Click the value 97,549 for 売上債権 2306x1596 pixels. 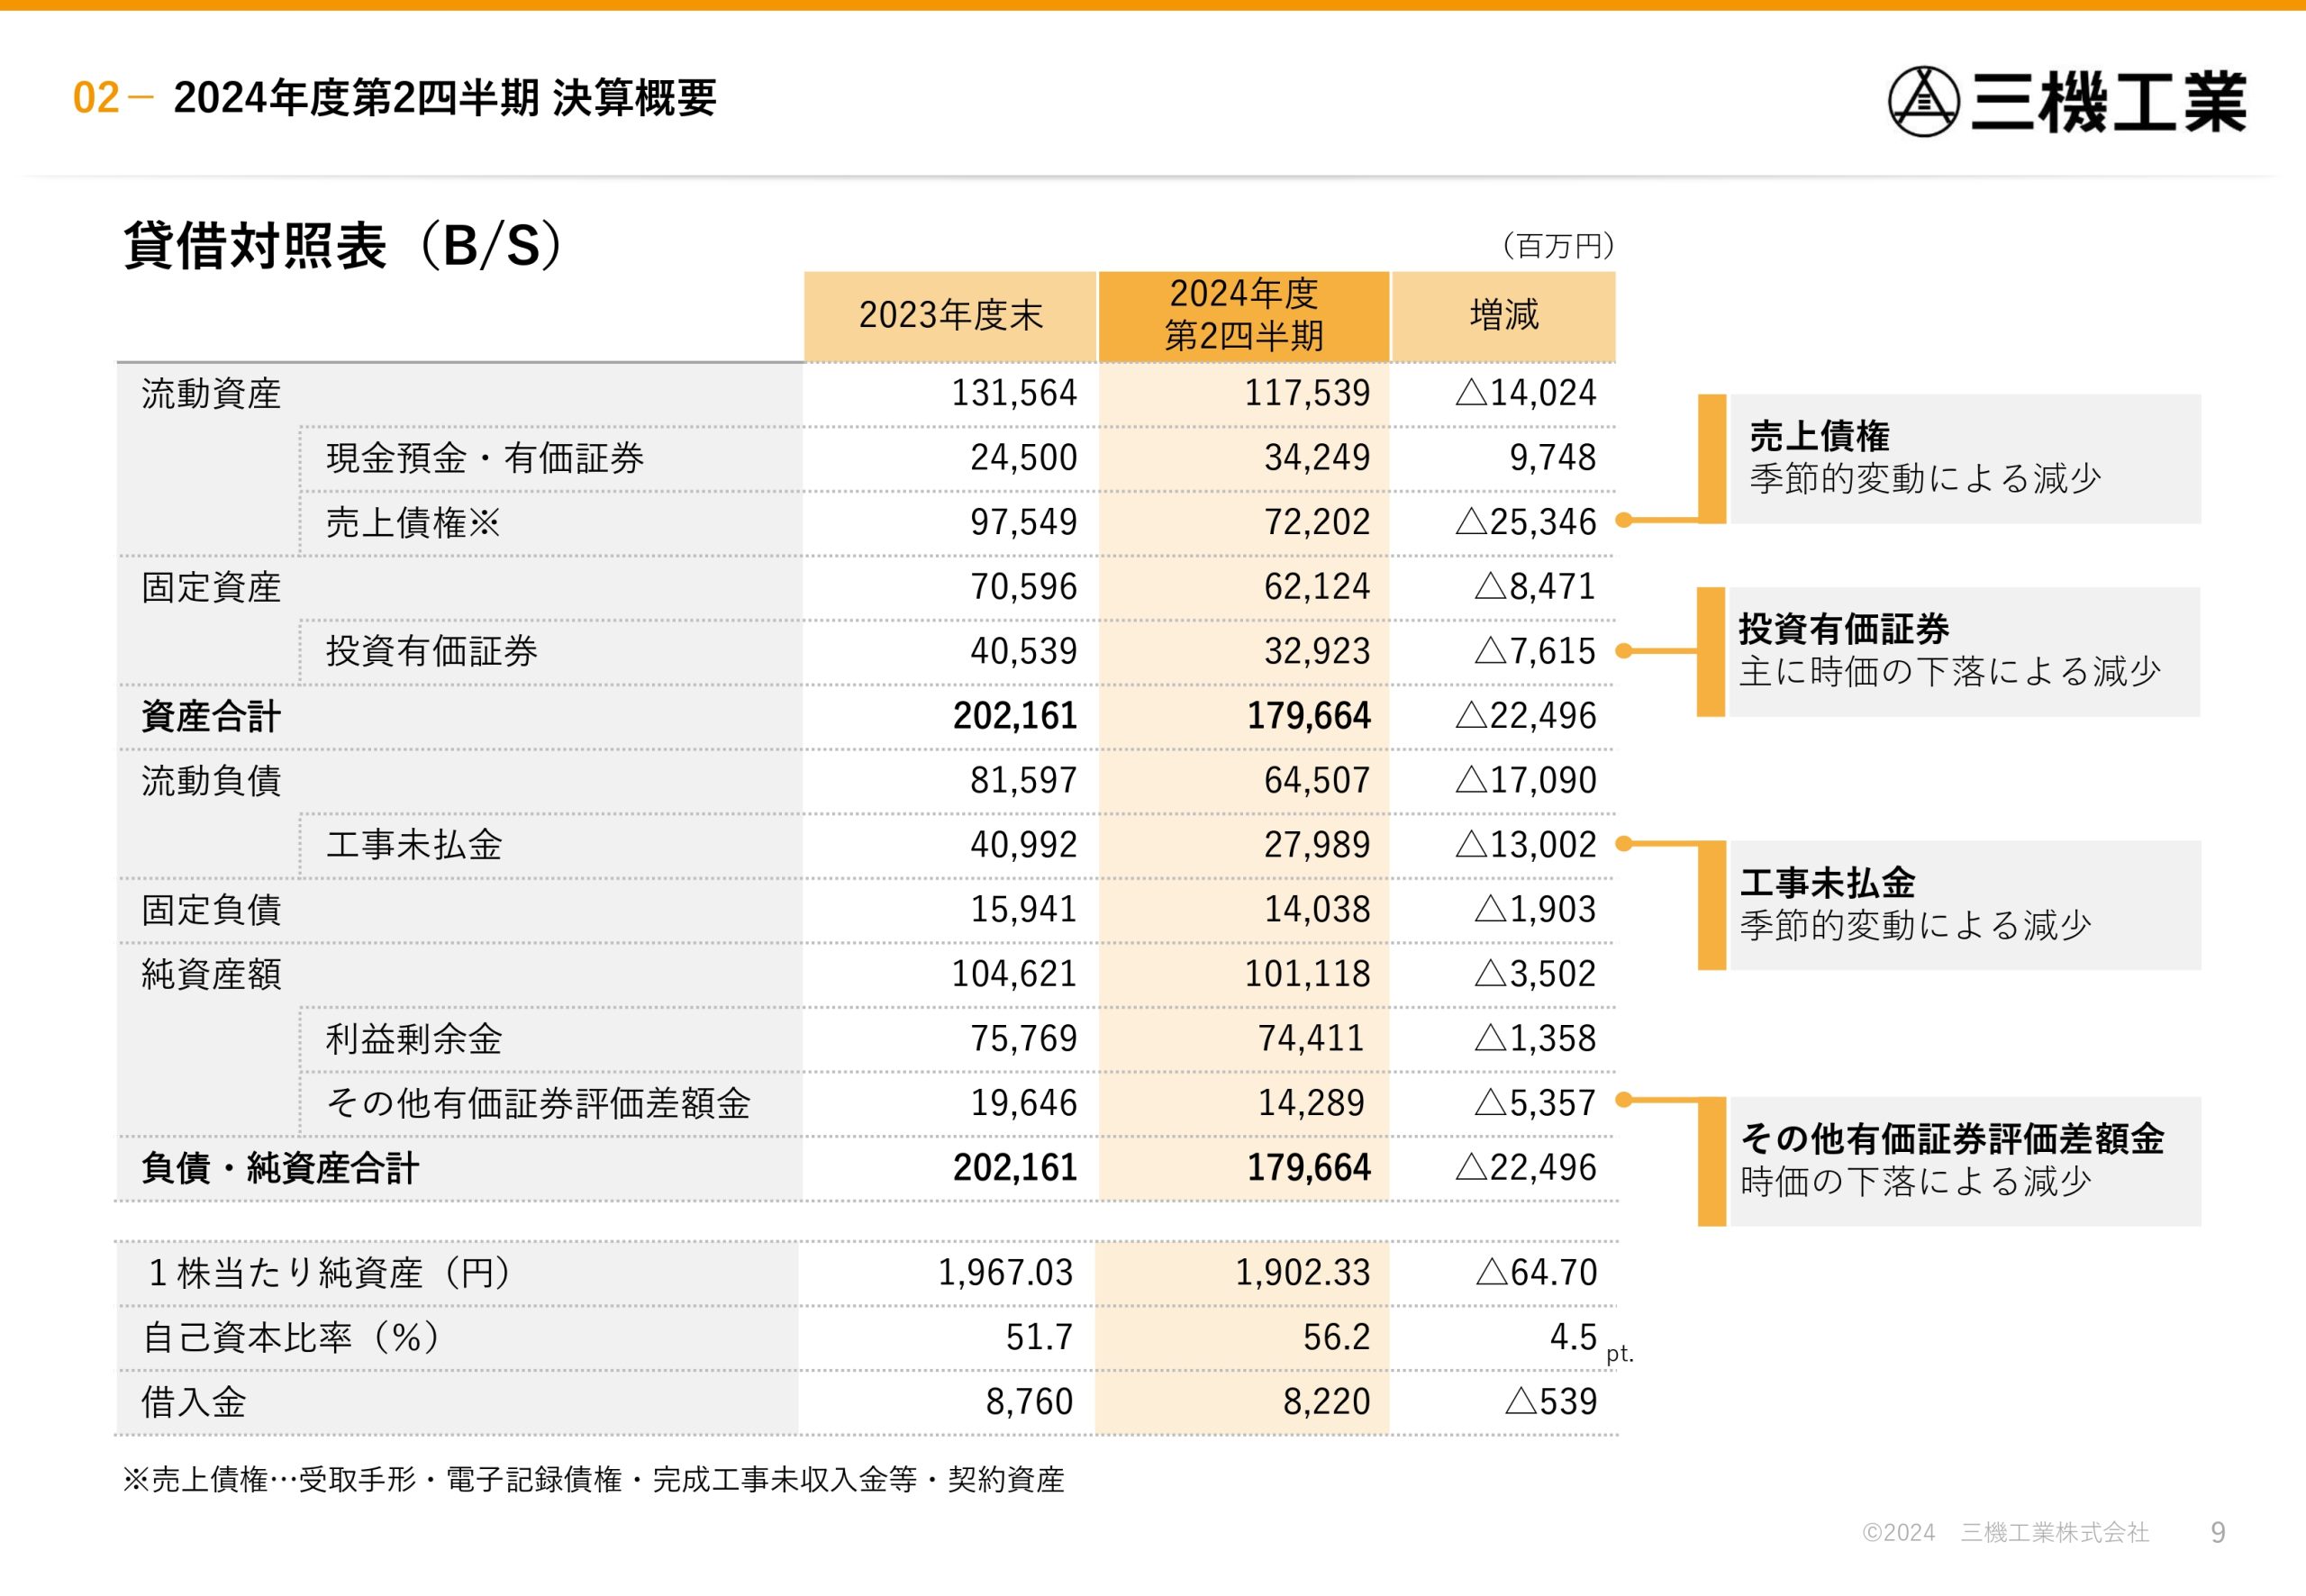point(1024,522)
